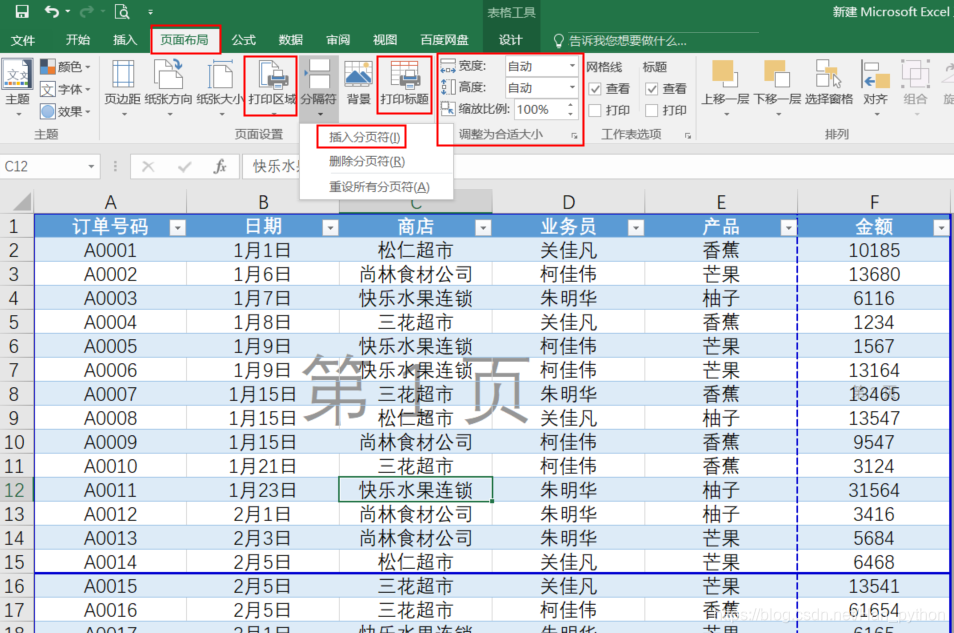Click the Save icon in quick access toolbar
Image resolution: width=954 pixels, height=633 pixels.
(x=24, y=12)
